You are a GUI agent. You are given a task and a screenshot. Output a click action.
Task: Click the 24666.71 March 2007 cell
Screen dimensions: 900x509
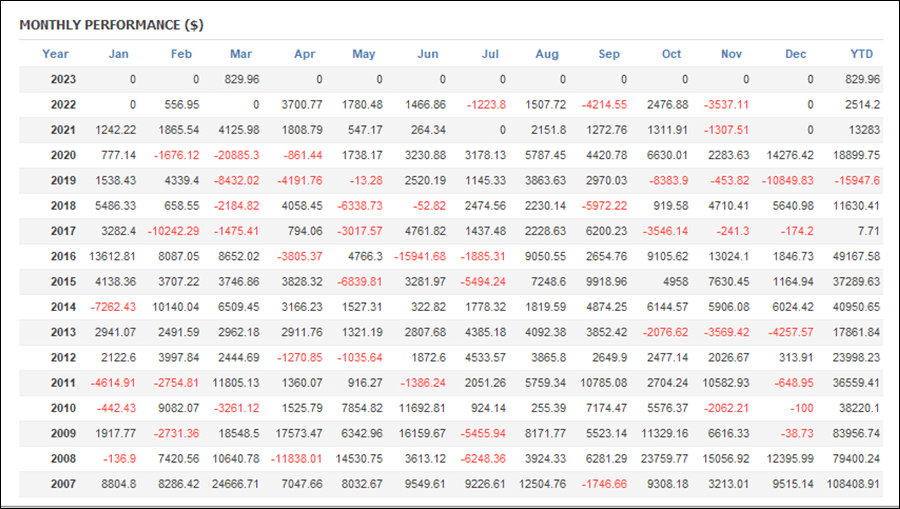[235, 484]
